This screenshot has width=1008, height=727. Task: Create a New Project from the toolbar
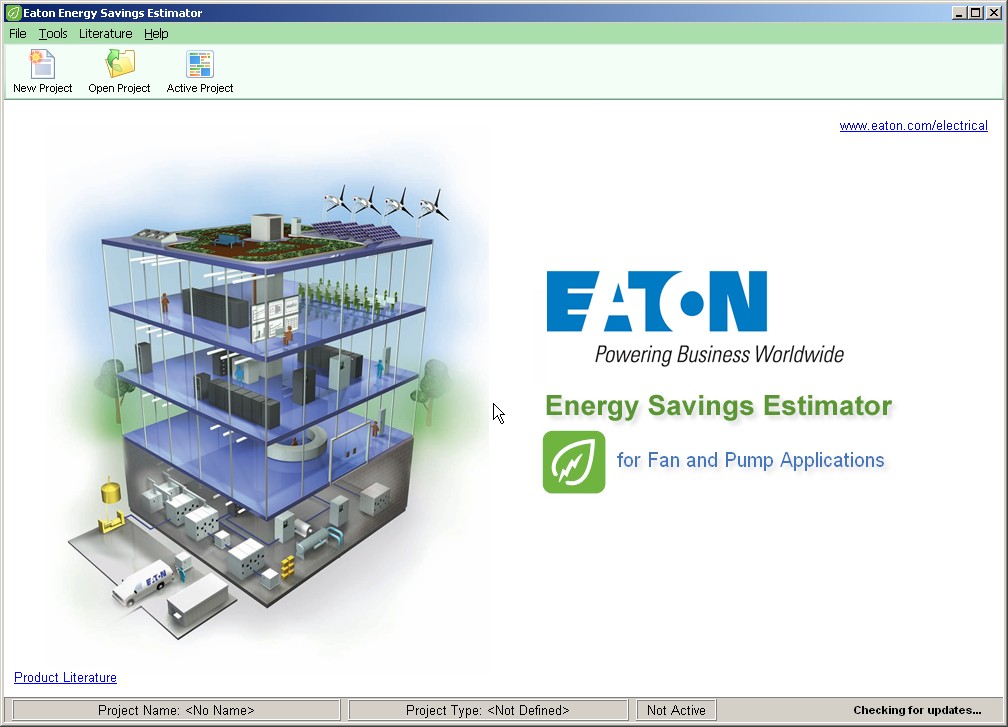click(x=41, y=70)
